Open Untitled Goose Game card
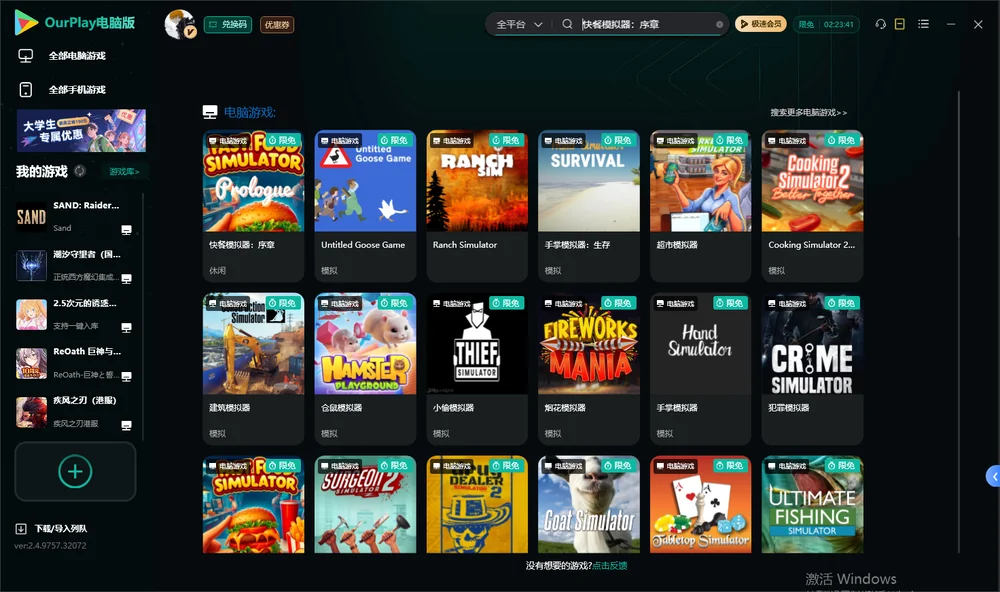 365,206
